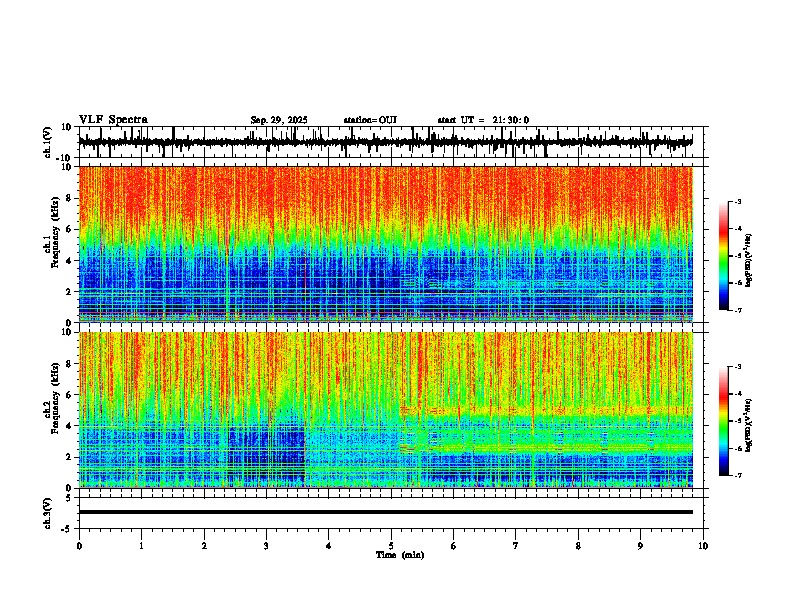Click the ch.2 spectrogram color scale bar
The width and height of the screenshot is (792, 612).
click(723, 421)
